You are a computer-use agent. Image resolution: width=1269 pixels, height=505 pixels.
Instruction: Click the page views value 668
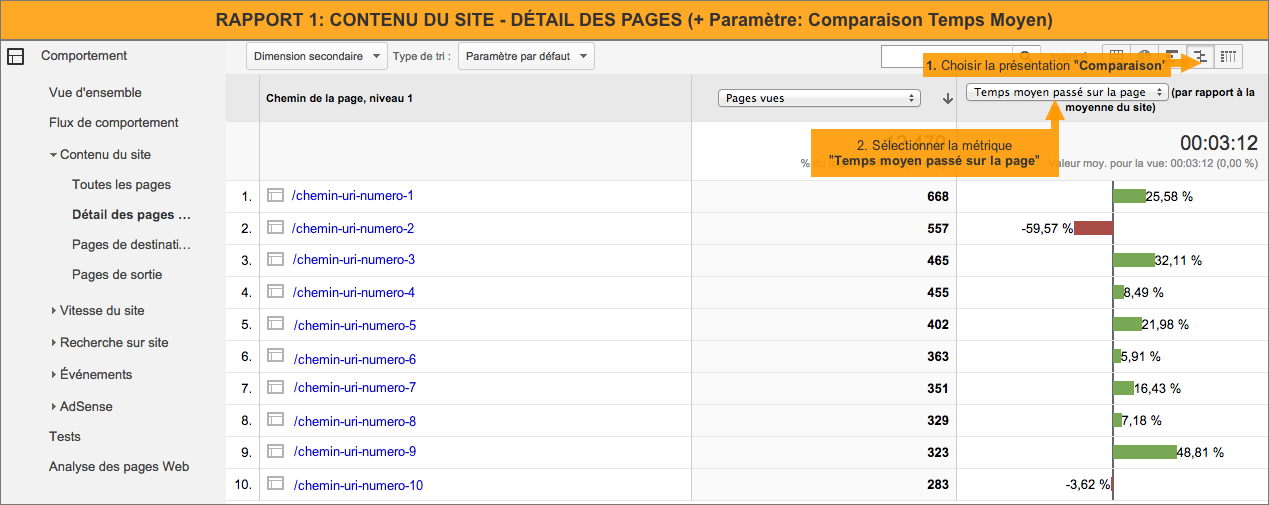(x=938, y=197)
